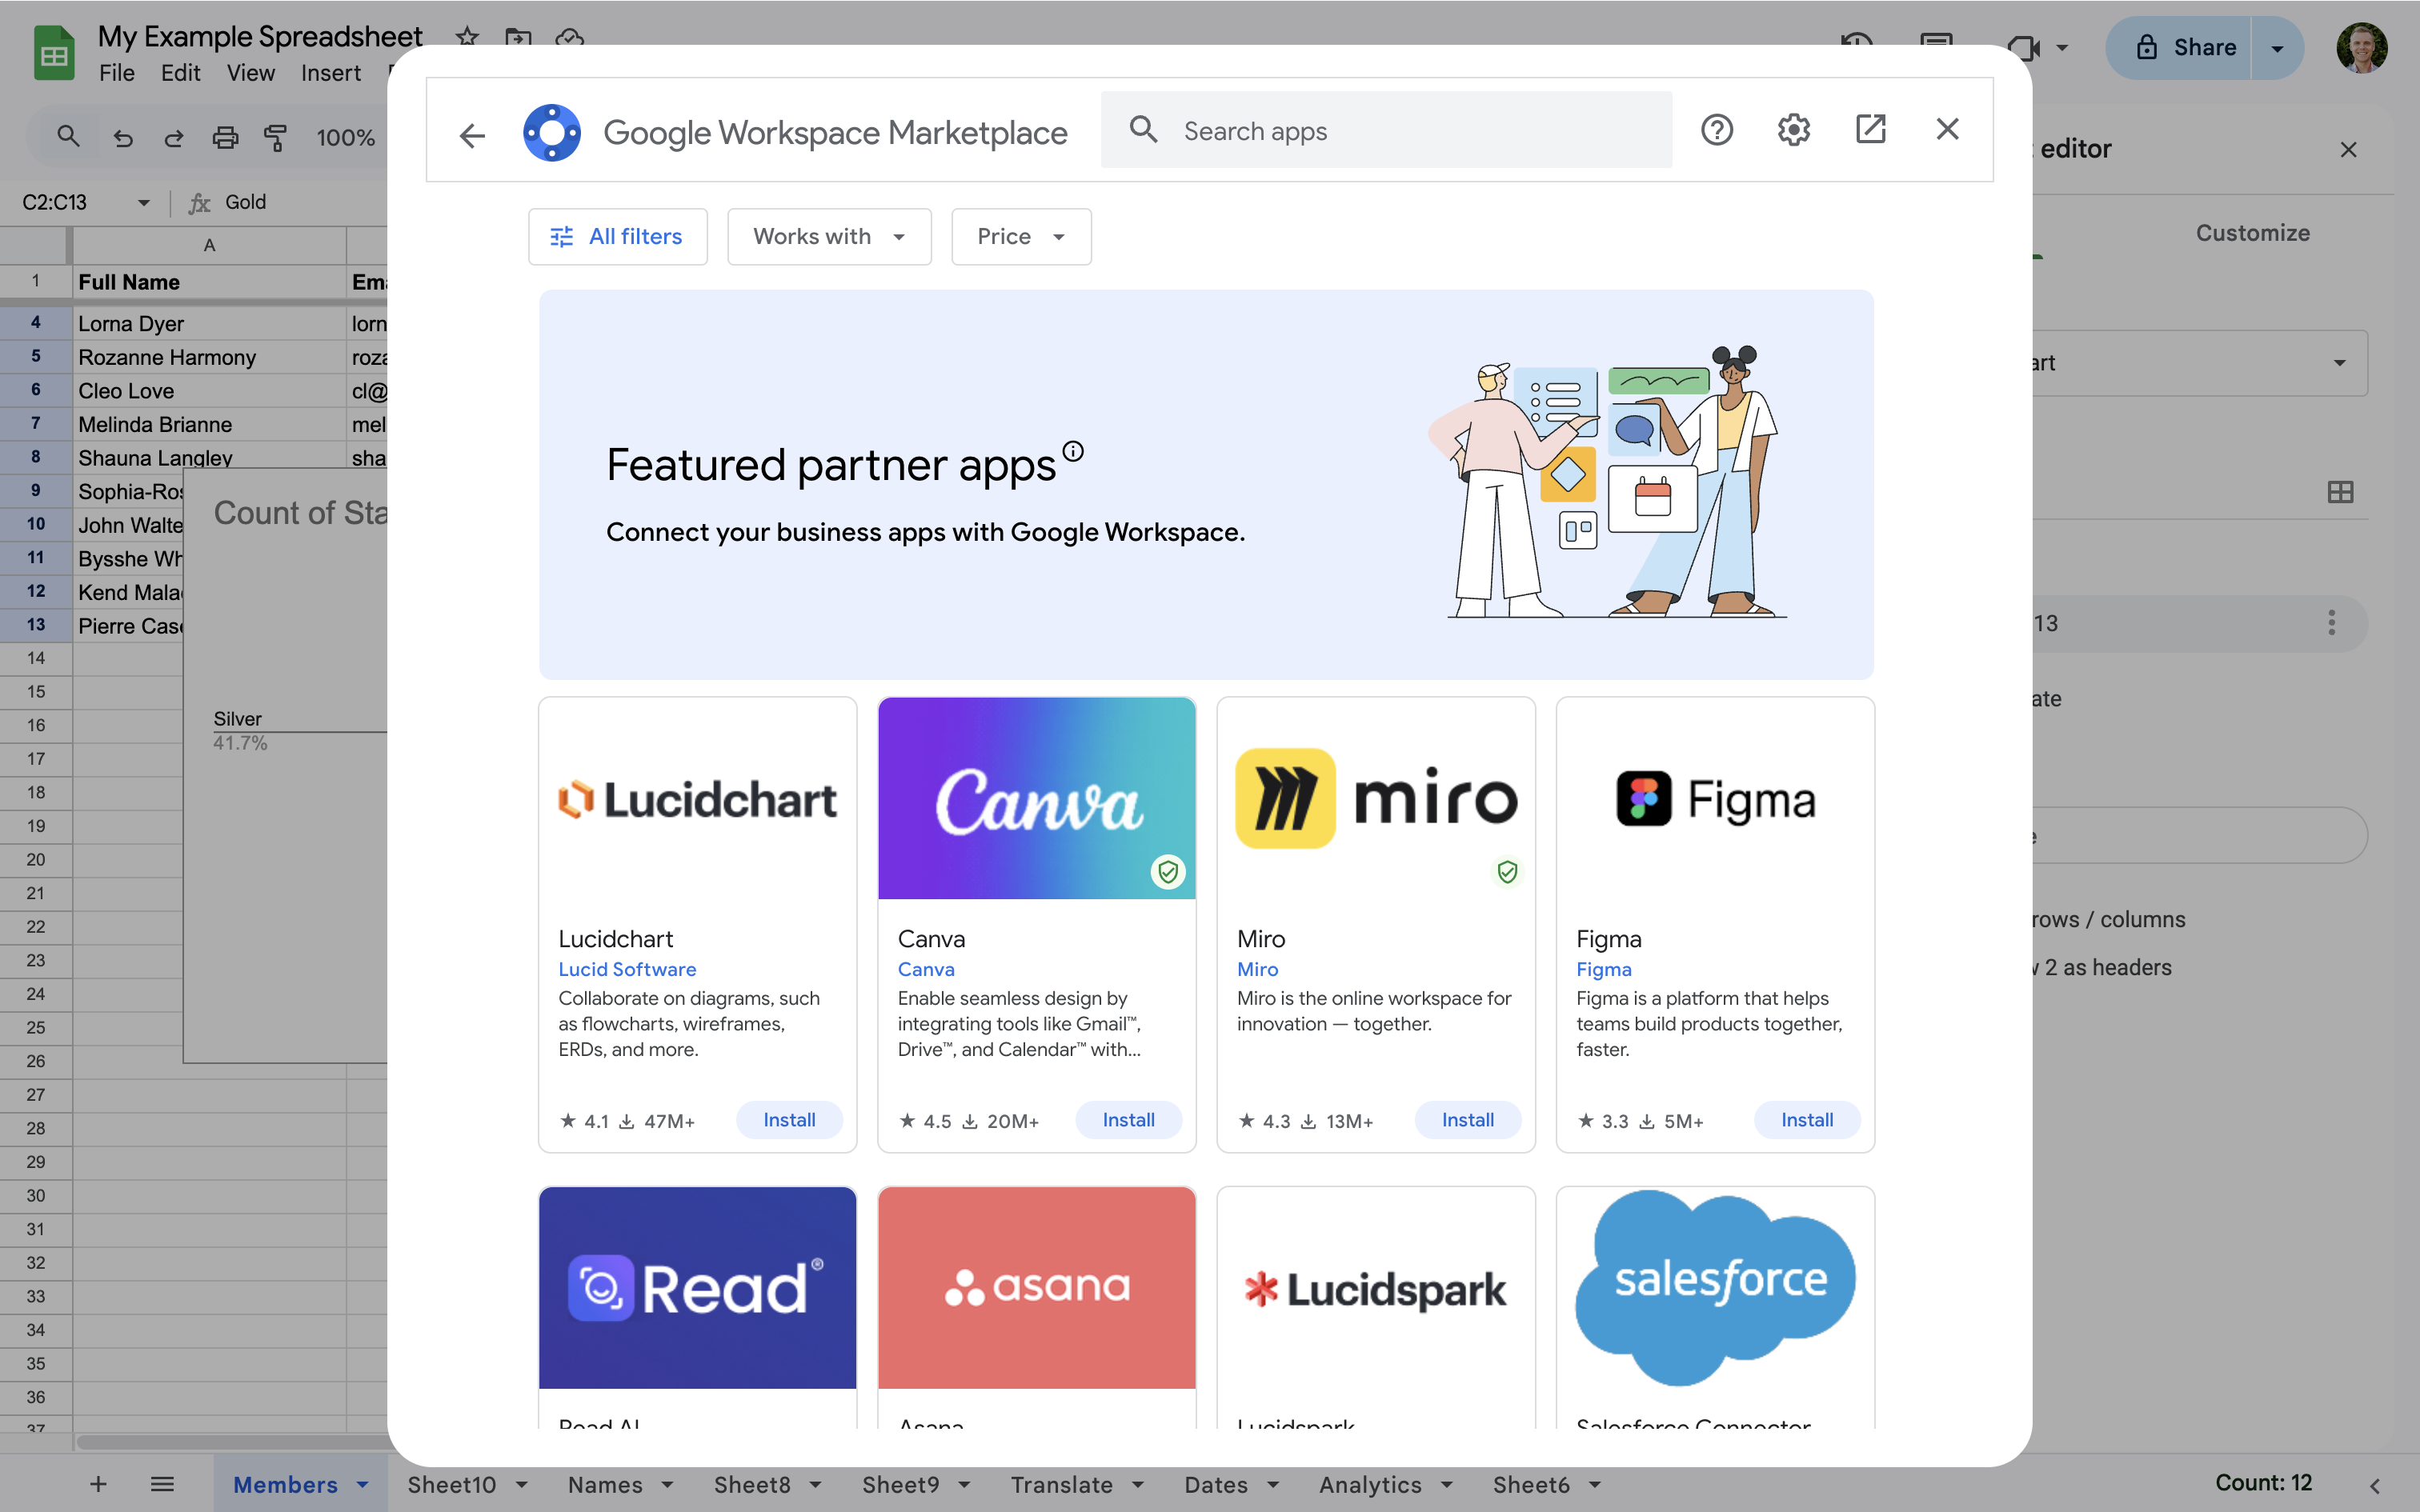Open the Price filter dropdown
This screenshot has width=2420, height=1512.
1019,236
